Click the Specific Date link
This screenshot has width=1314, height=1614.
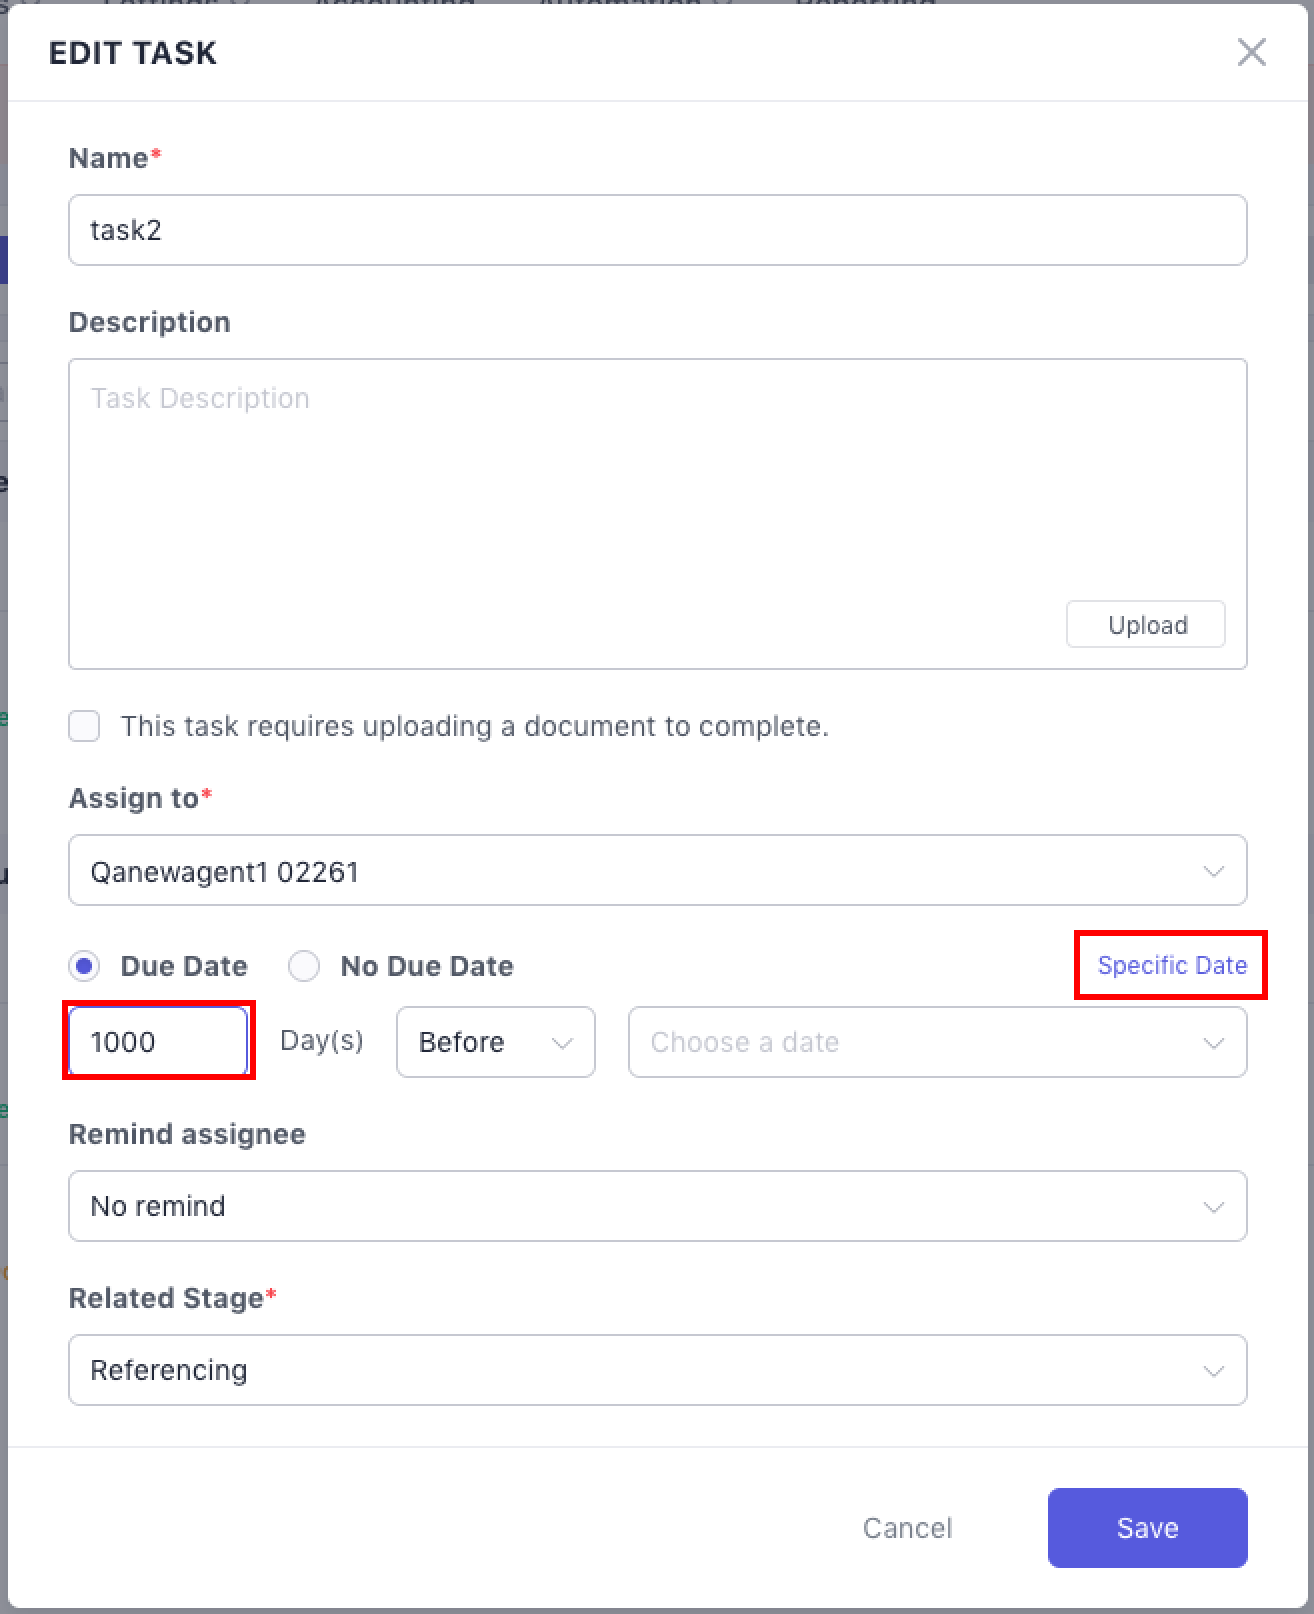pos(1171,965)
